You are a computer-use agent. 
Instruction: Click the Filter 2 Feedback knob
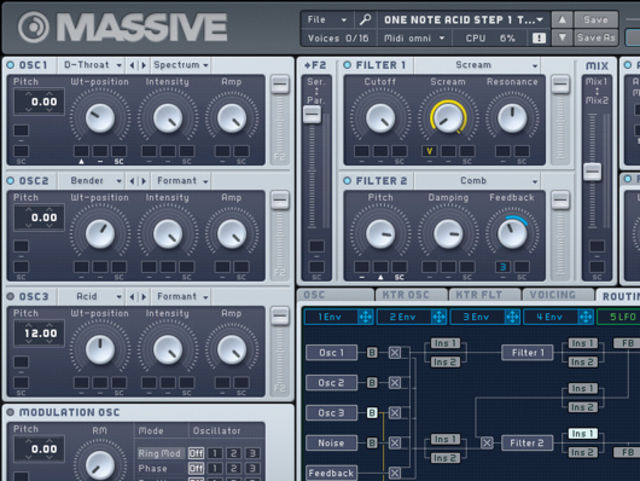(x=512, y=234)
